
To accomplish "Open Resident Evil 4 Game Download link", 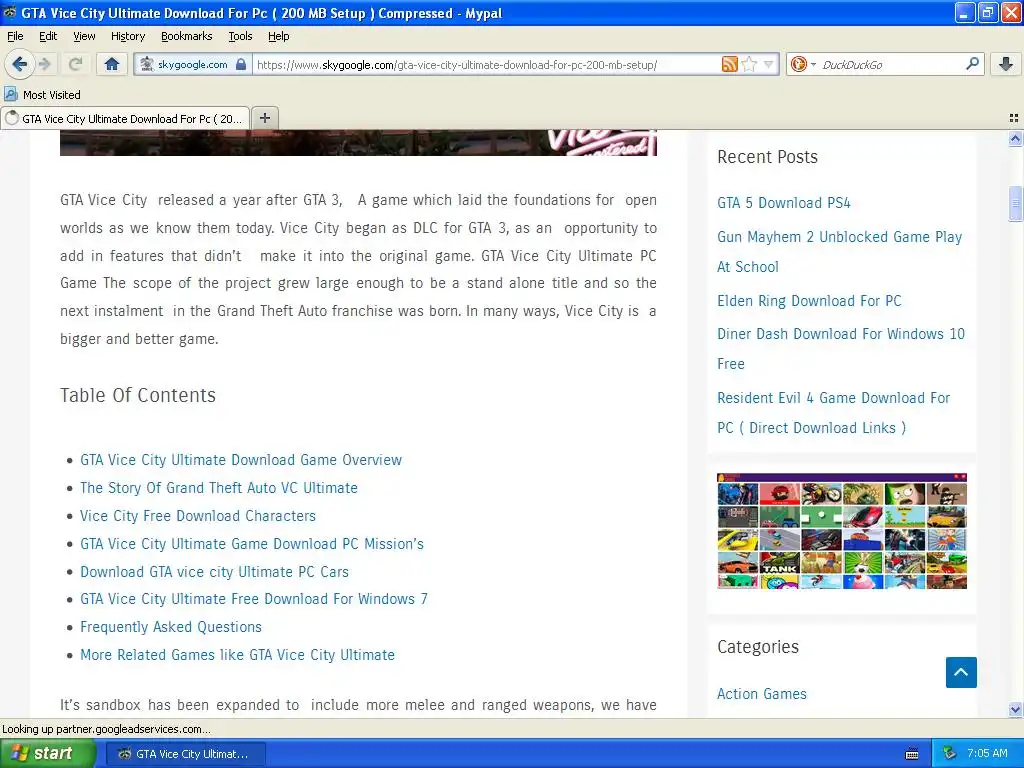I will 833,412.
